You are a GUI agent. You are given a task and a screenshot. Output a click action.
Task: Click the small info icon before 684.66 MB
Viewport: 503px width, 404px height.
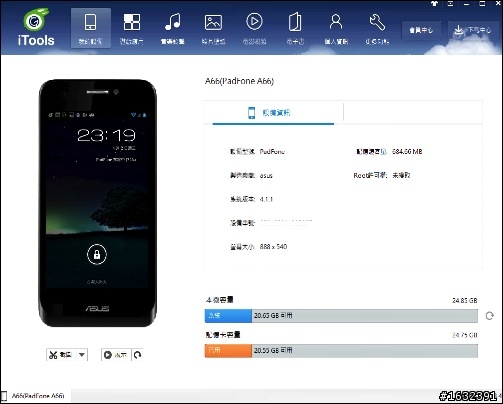pyautogui.click(x=384, y=151)
